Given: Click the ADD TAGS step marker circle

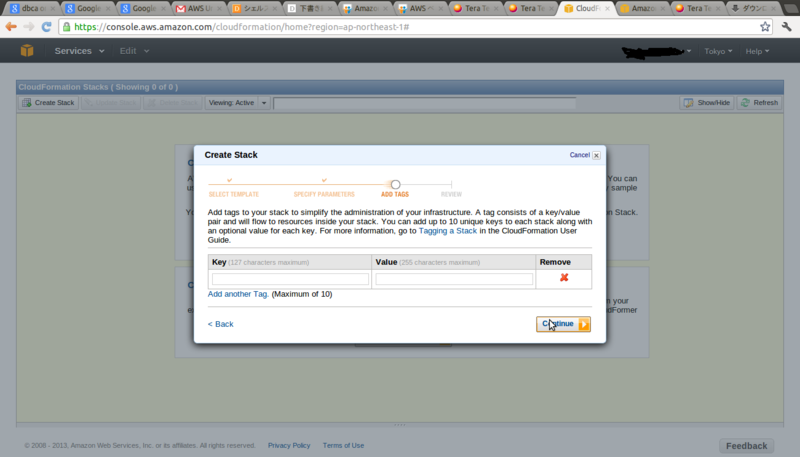Looking at the screenshot, I should [x=395, y=184].
